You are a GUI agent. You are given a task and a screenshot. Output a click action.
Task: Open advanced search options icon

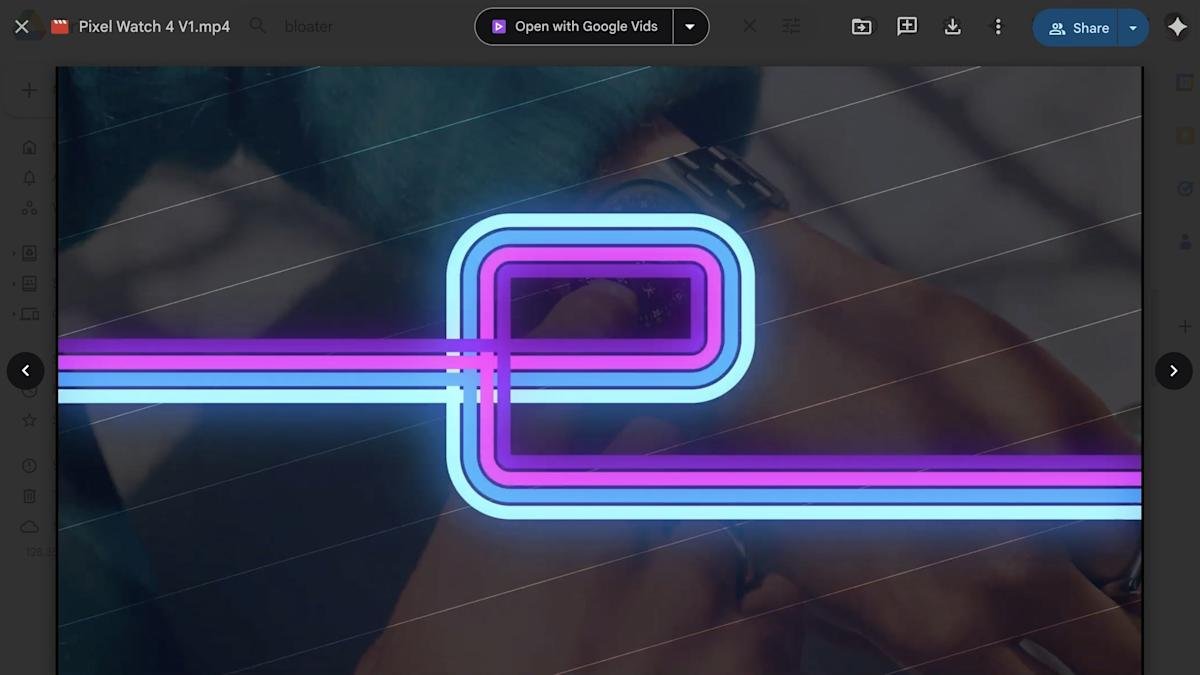coord(791,26)
